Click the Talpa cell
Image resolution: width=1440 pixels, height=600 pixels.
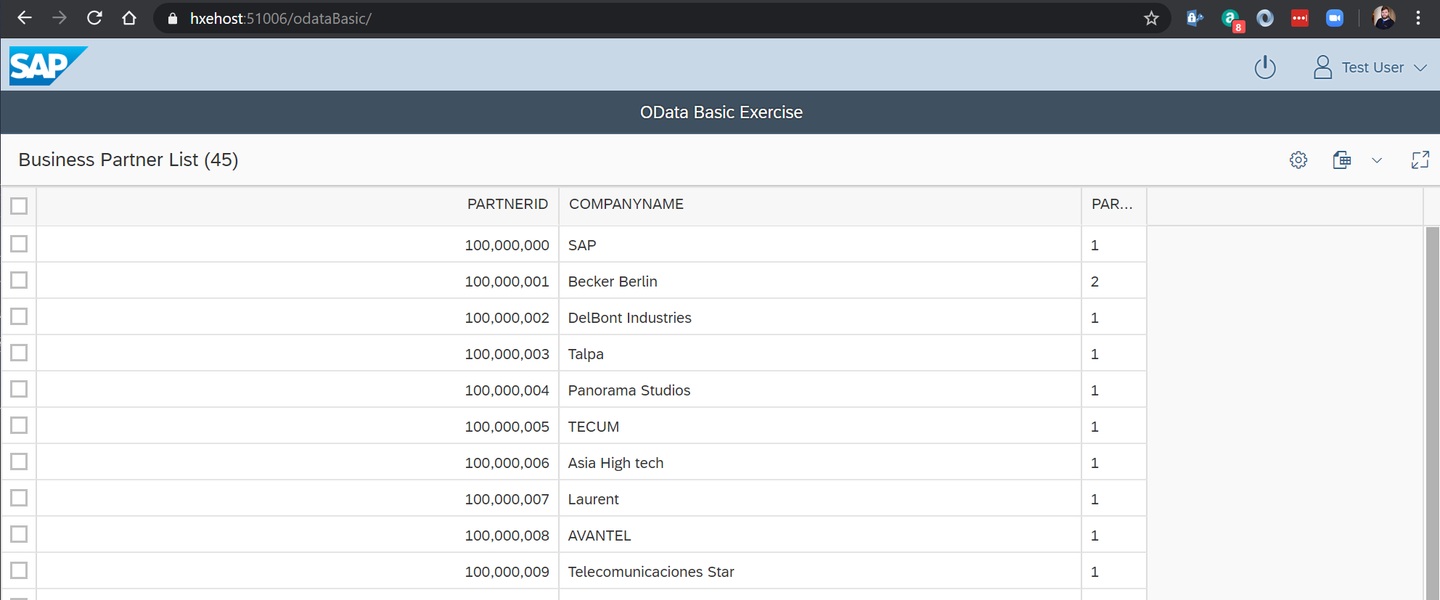820,354
